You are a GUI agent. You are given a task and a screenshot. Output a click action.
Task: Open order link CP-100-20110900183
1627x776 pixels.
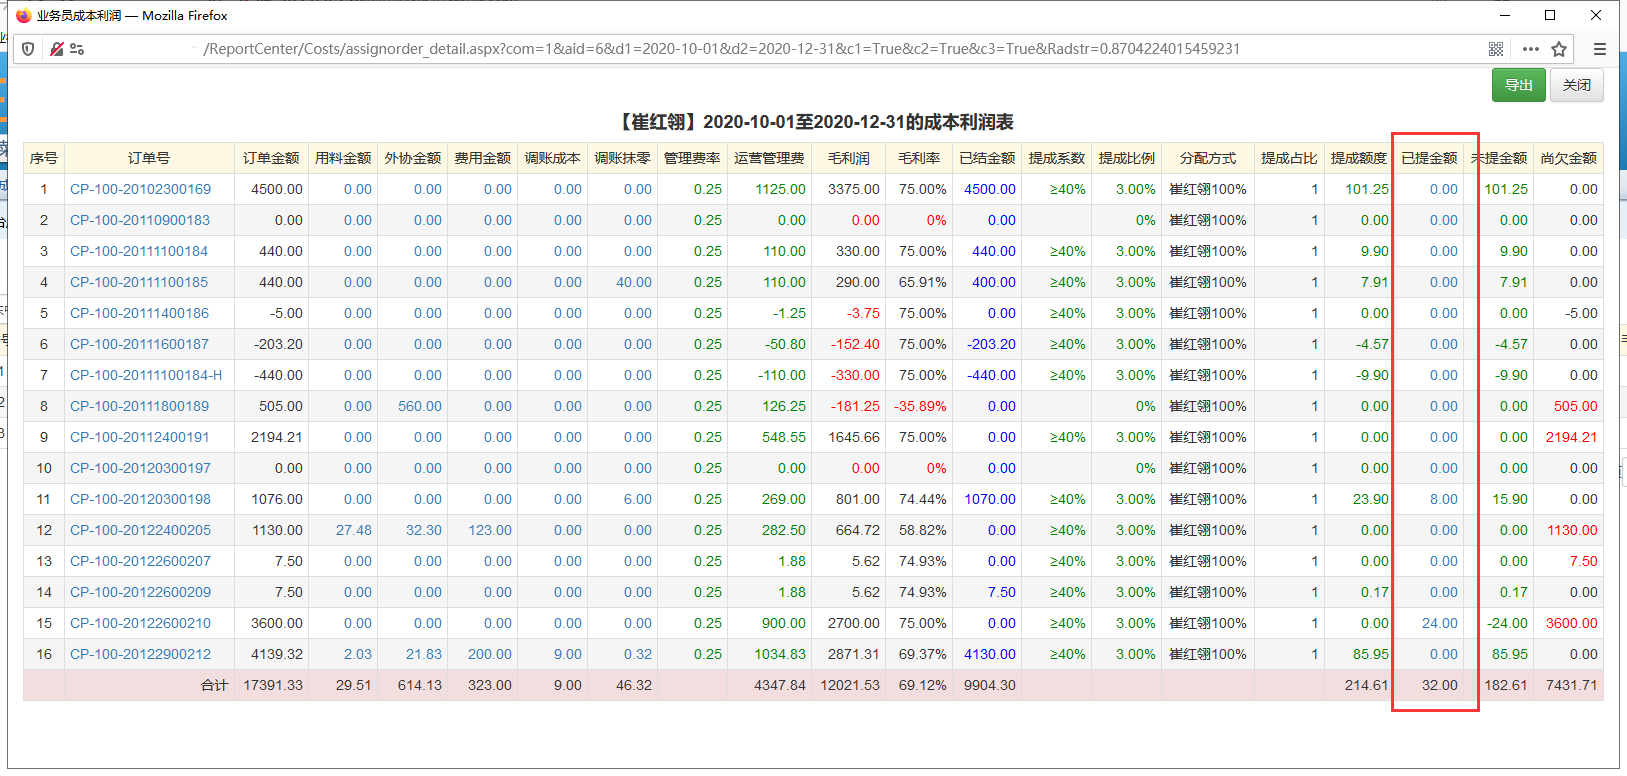coord(140,220)
